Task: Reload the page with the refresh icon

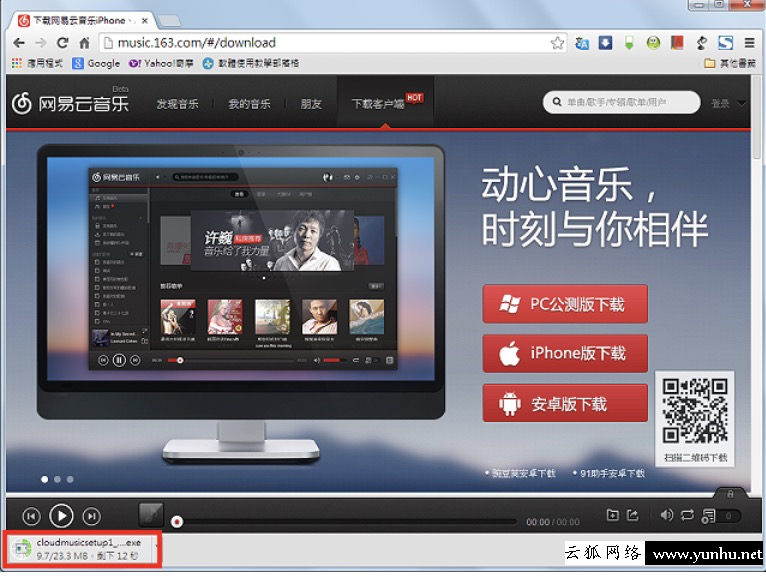Action: click(62, 43)
